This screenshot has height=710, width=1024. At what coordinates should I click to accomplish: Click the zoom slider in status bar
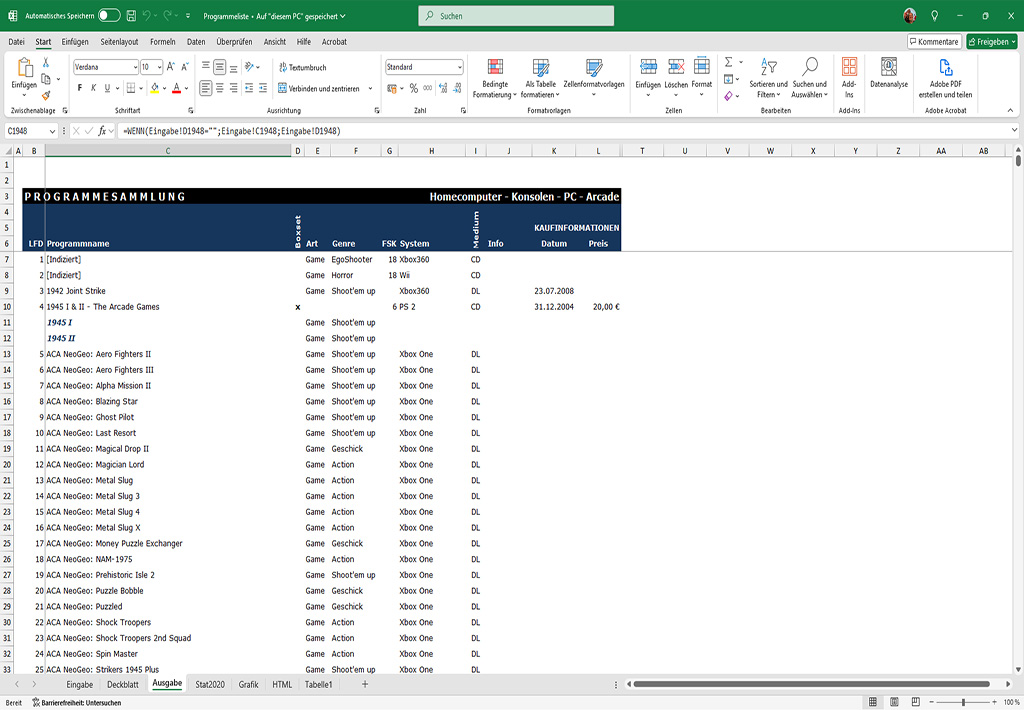pyautogui.click(x=964, y=703)
